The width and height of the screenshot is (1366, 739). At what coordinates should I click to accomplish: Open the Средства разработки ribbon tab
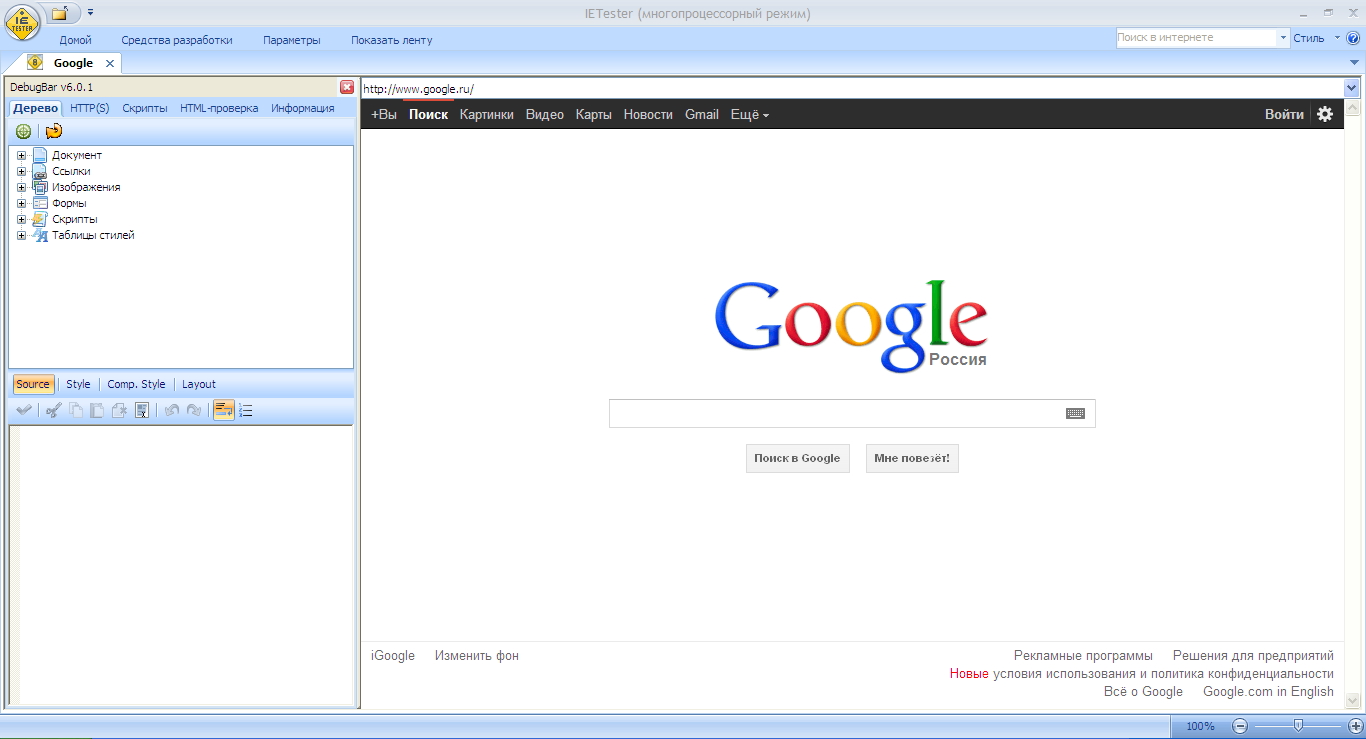pos(177,40)
